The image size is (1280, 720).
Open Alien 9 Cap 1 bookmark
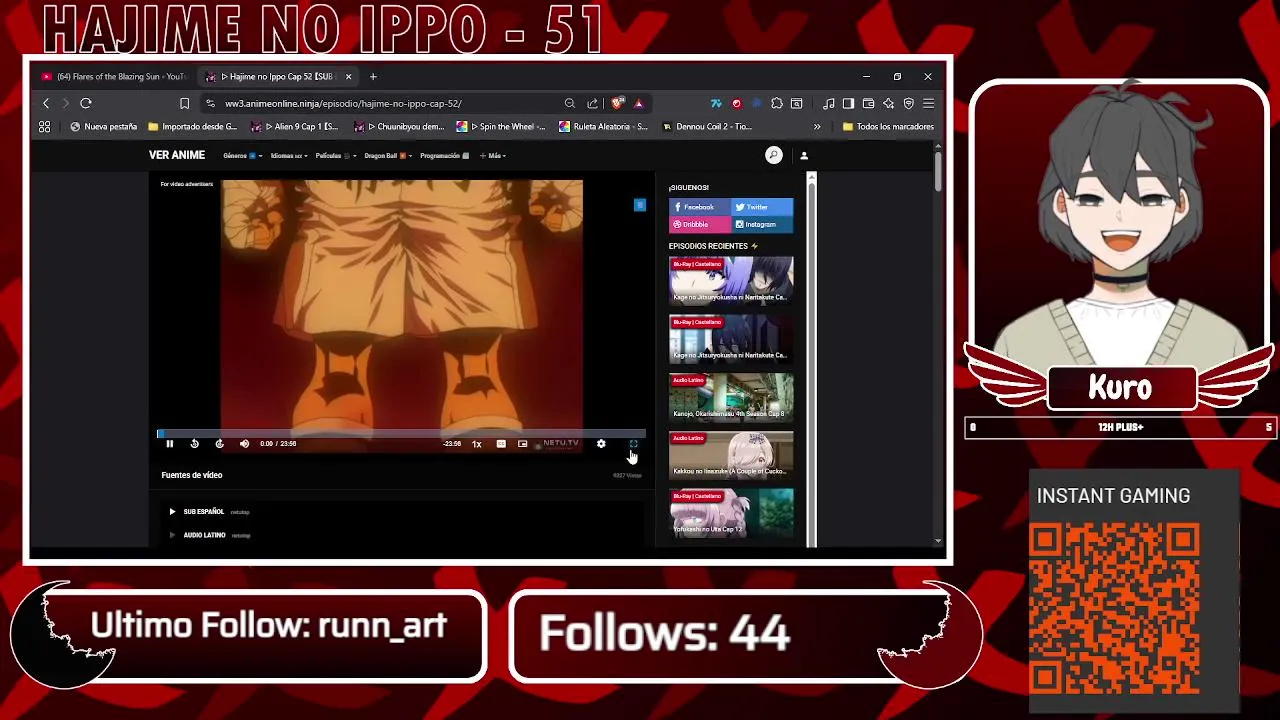(x=295, y=126)
